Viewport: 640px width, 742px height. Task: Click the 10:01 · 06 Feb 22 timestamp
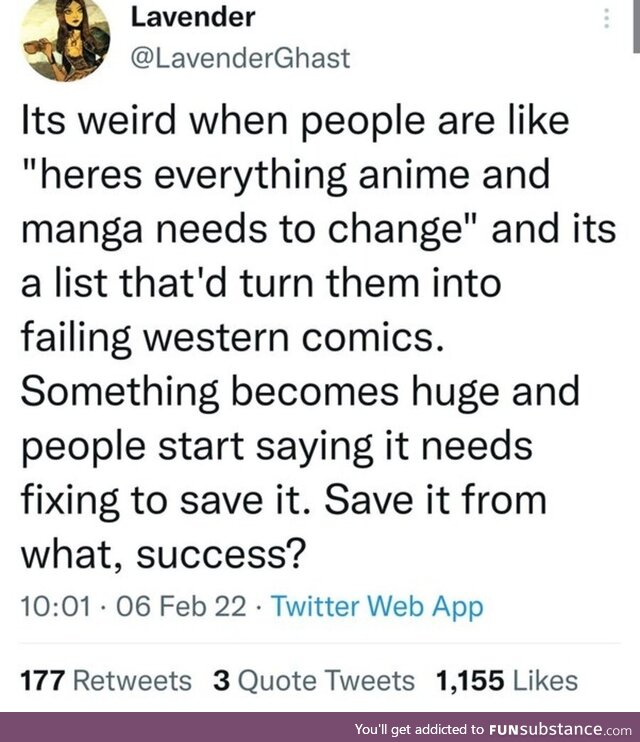click(133, 606)
